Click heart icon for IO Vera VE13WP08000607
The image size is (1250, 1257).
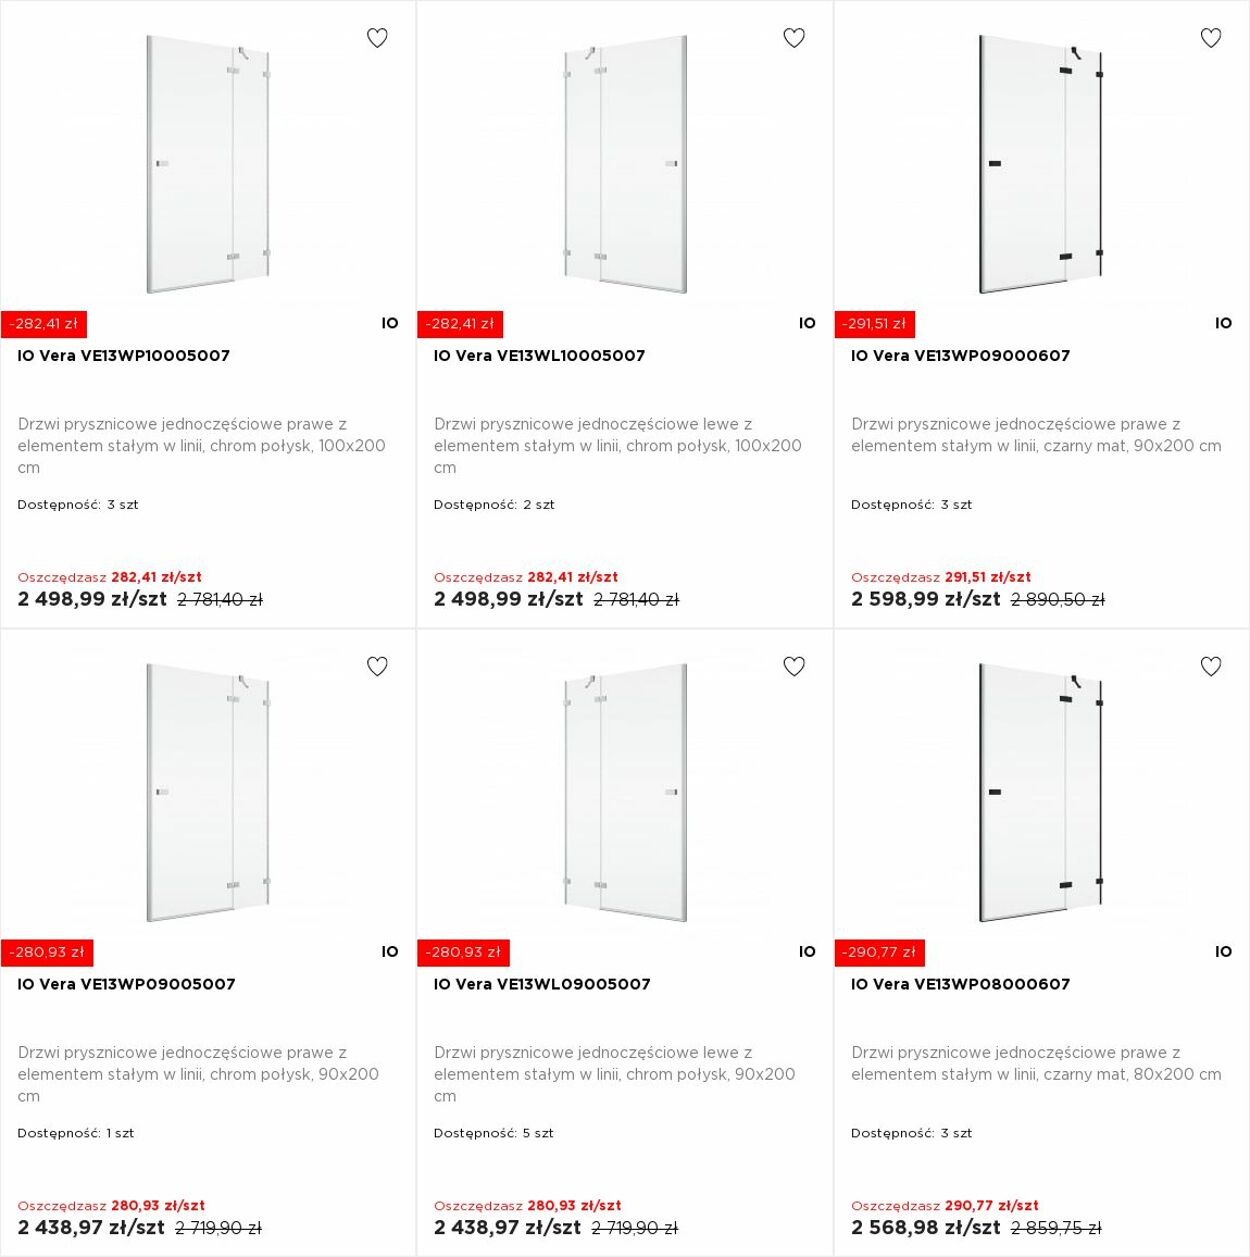point(1211,666)
